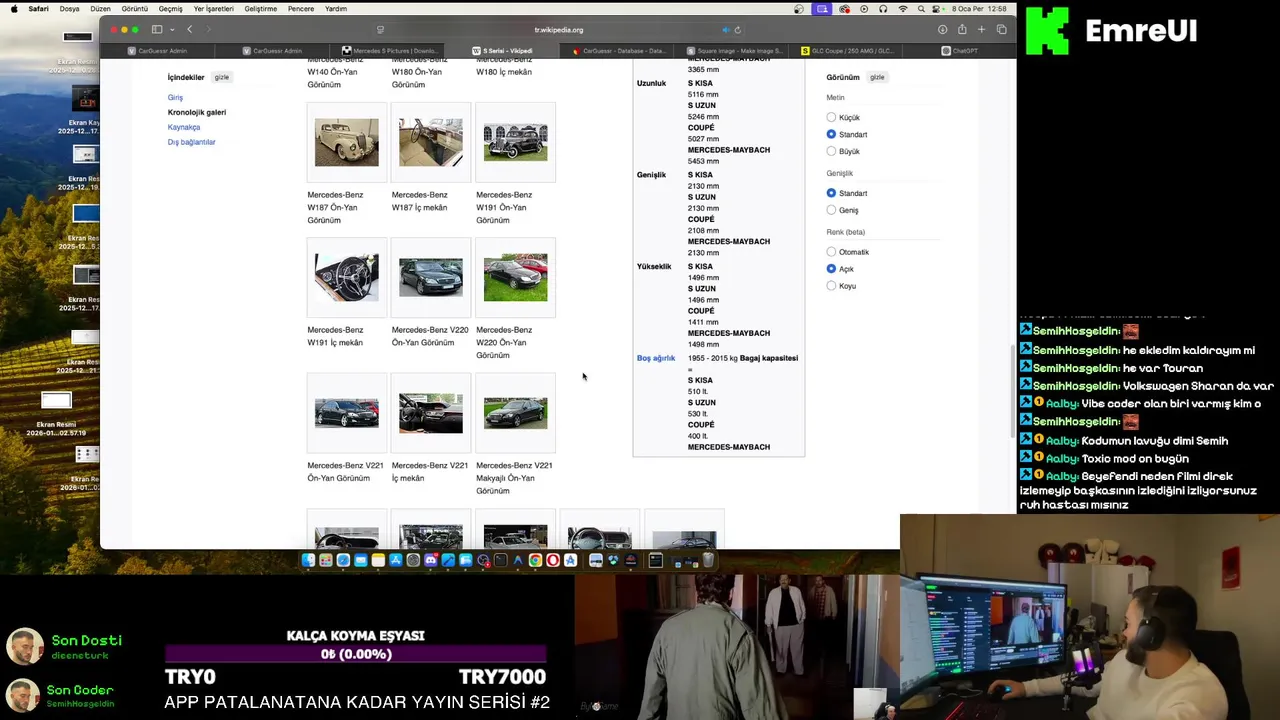Jump to Kaynakça section
The width and height of the screenshot is (1280, 720).
[184, 127]
